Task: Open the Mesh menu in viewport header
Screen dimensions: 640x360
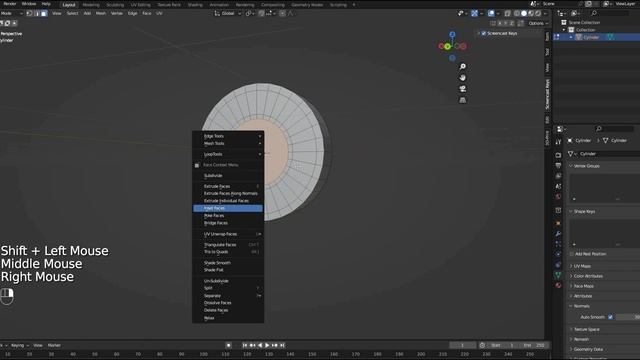Action: coord(101,13)
